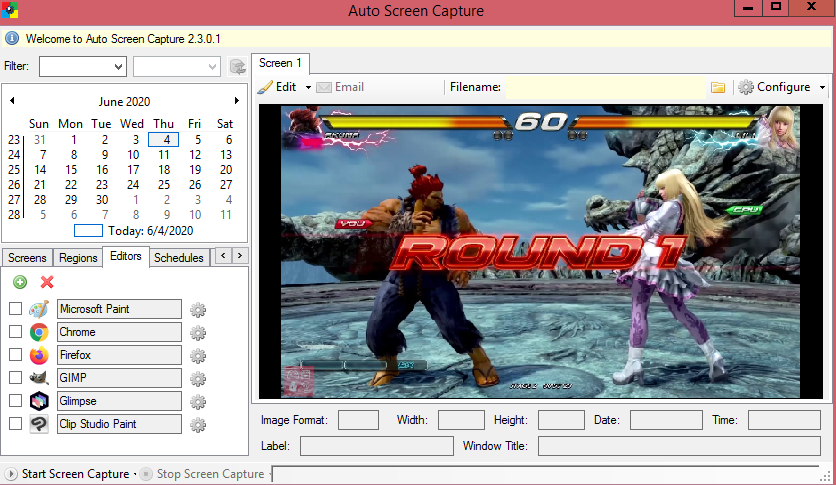
Task: Click the Configure gear button
Action: [775, 87]
